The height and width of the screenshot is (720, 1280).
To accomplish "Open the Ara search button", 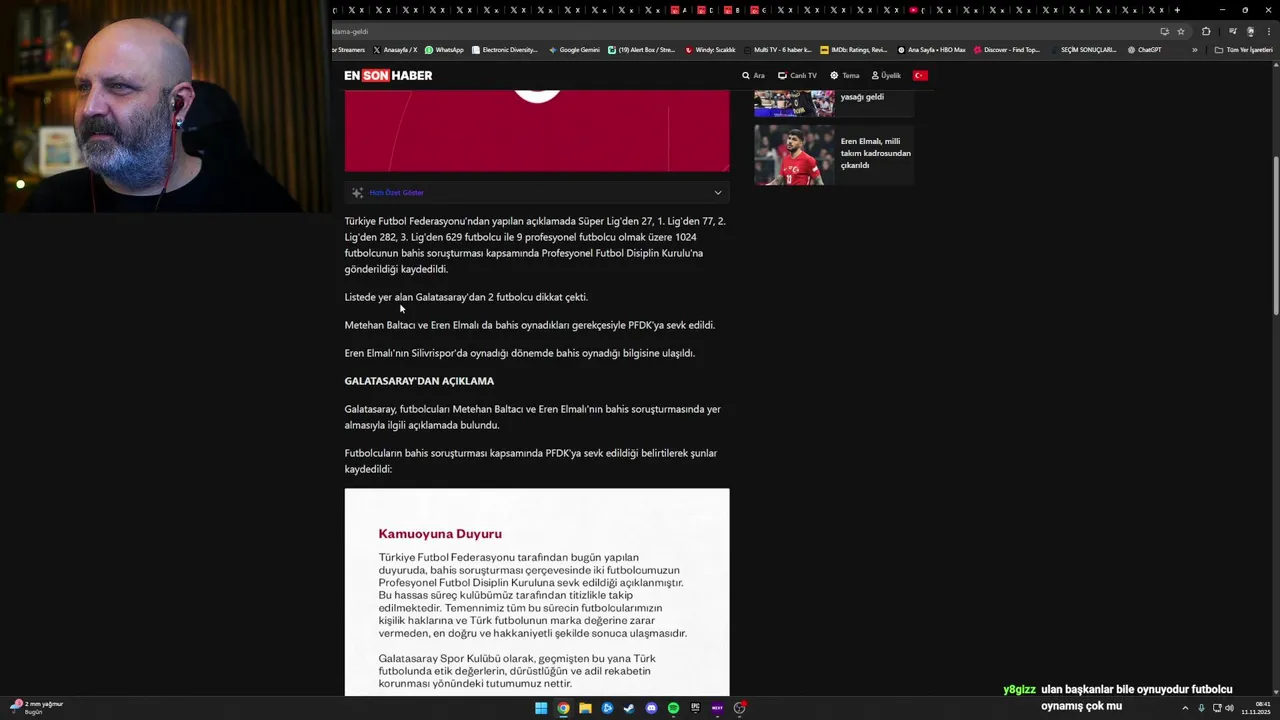I will 753,76.
